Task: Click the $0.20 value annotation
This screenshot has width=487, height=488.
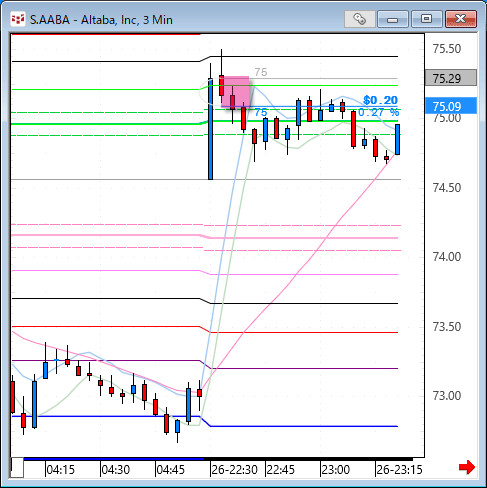Action: (380, 100)
